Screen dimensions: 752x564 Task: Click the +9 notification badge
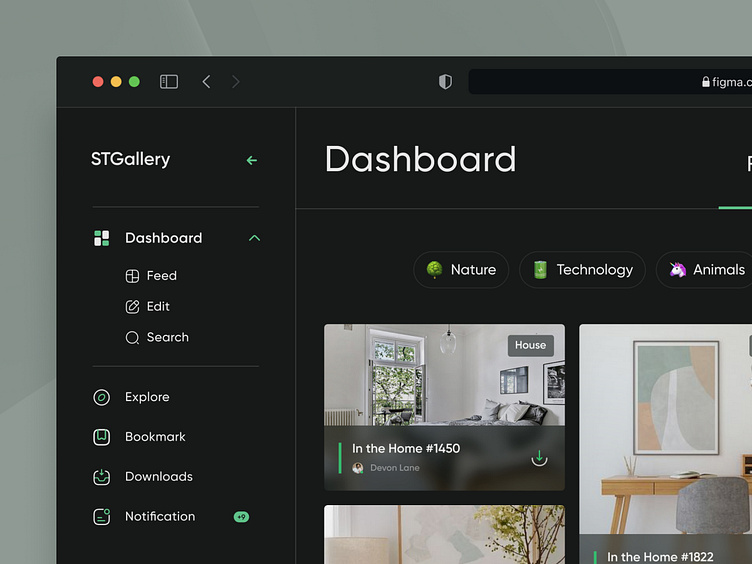241,517
